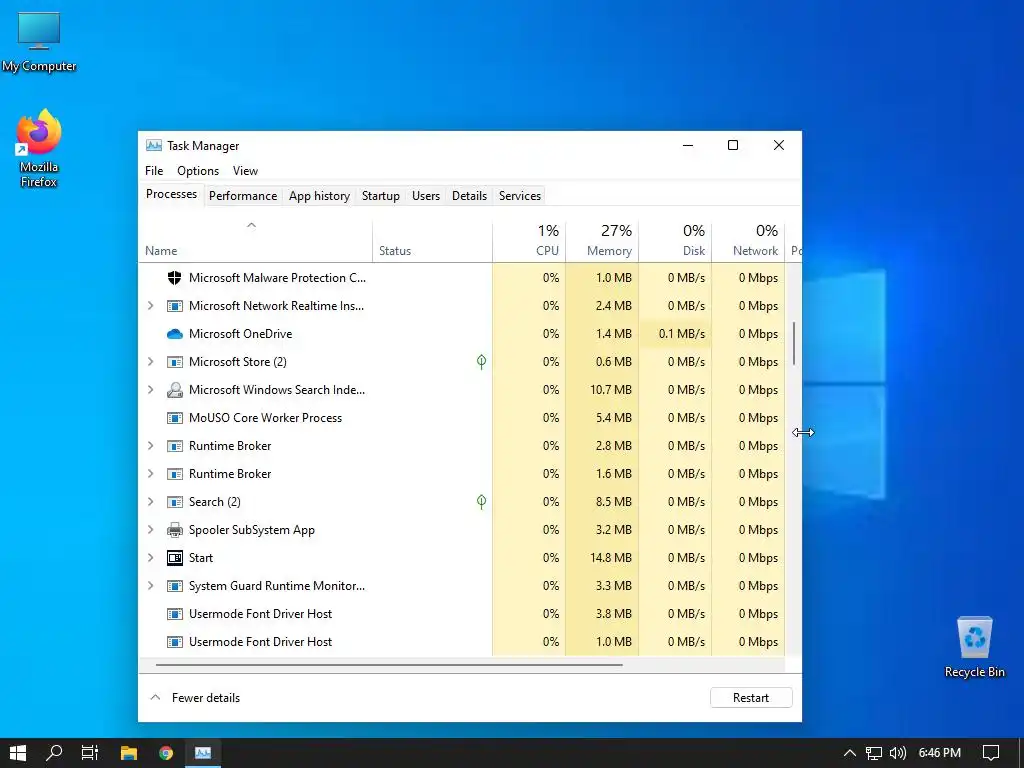The image size is (1024, 768).
Task: Sort by the Status column header
Action: (x=432, y=242)
